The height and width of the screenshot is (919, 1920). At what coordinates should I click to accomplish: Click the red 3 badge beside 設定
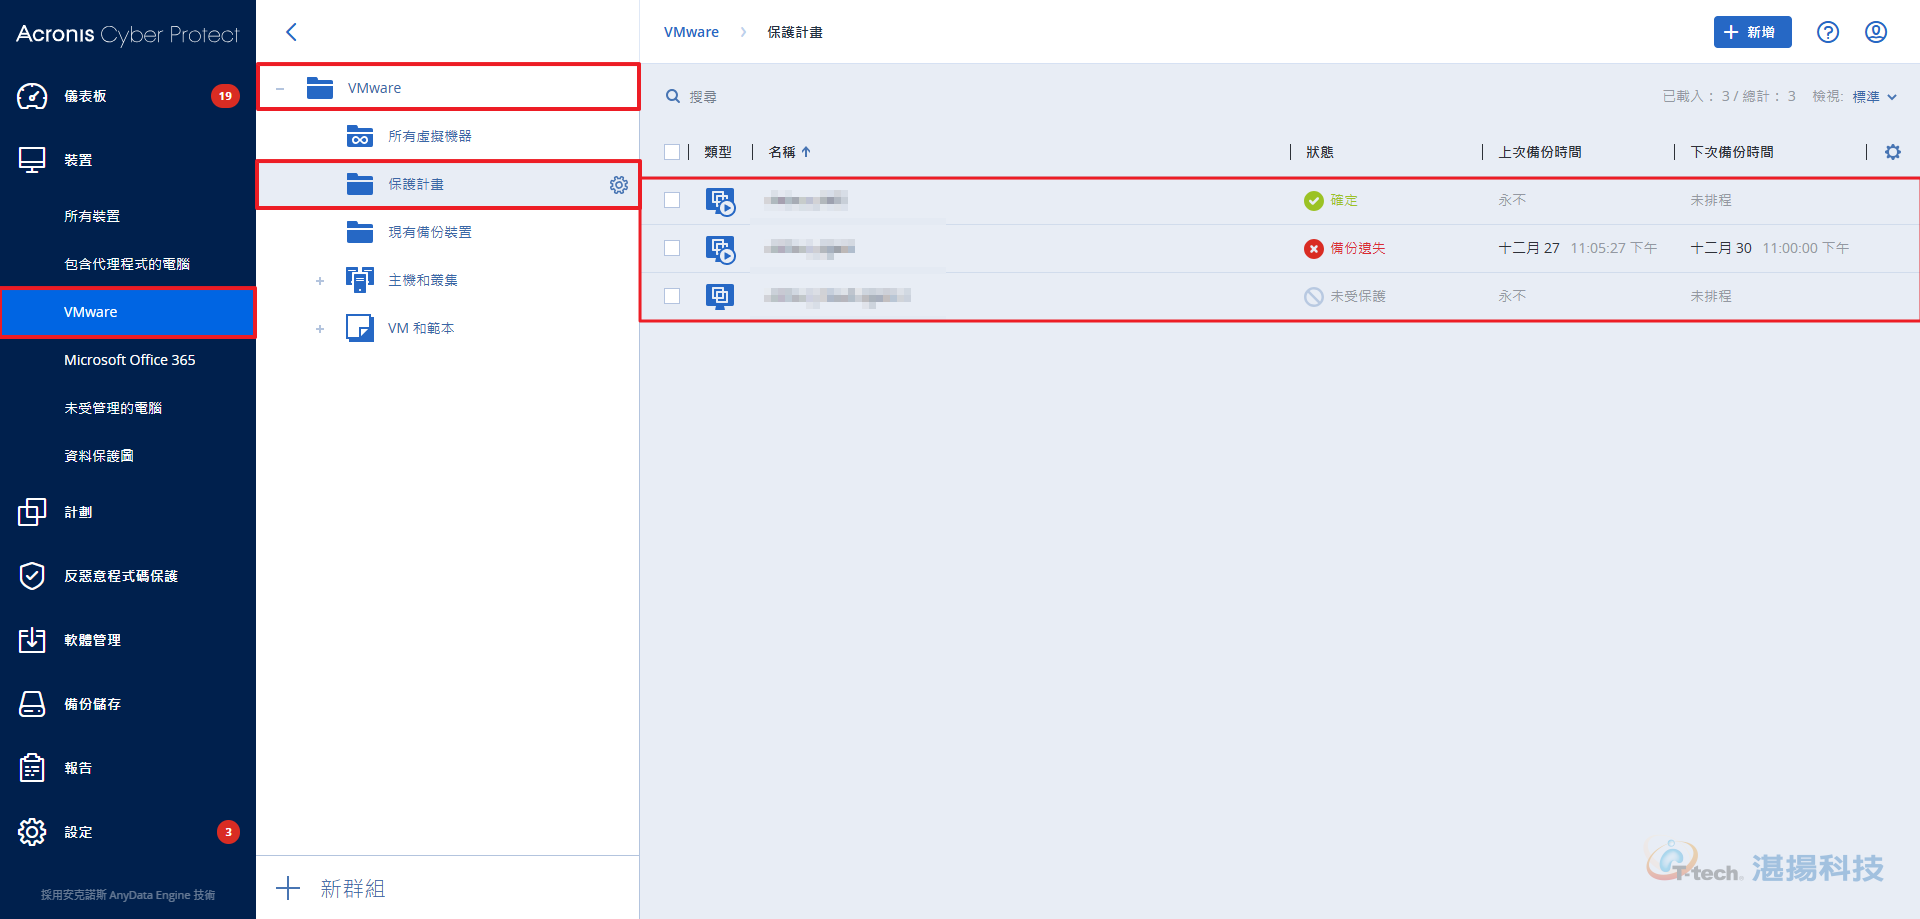coord(228,832)
